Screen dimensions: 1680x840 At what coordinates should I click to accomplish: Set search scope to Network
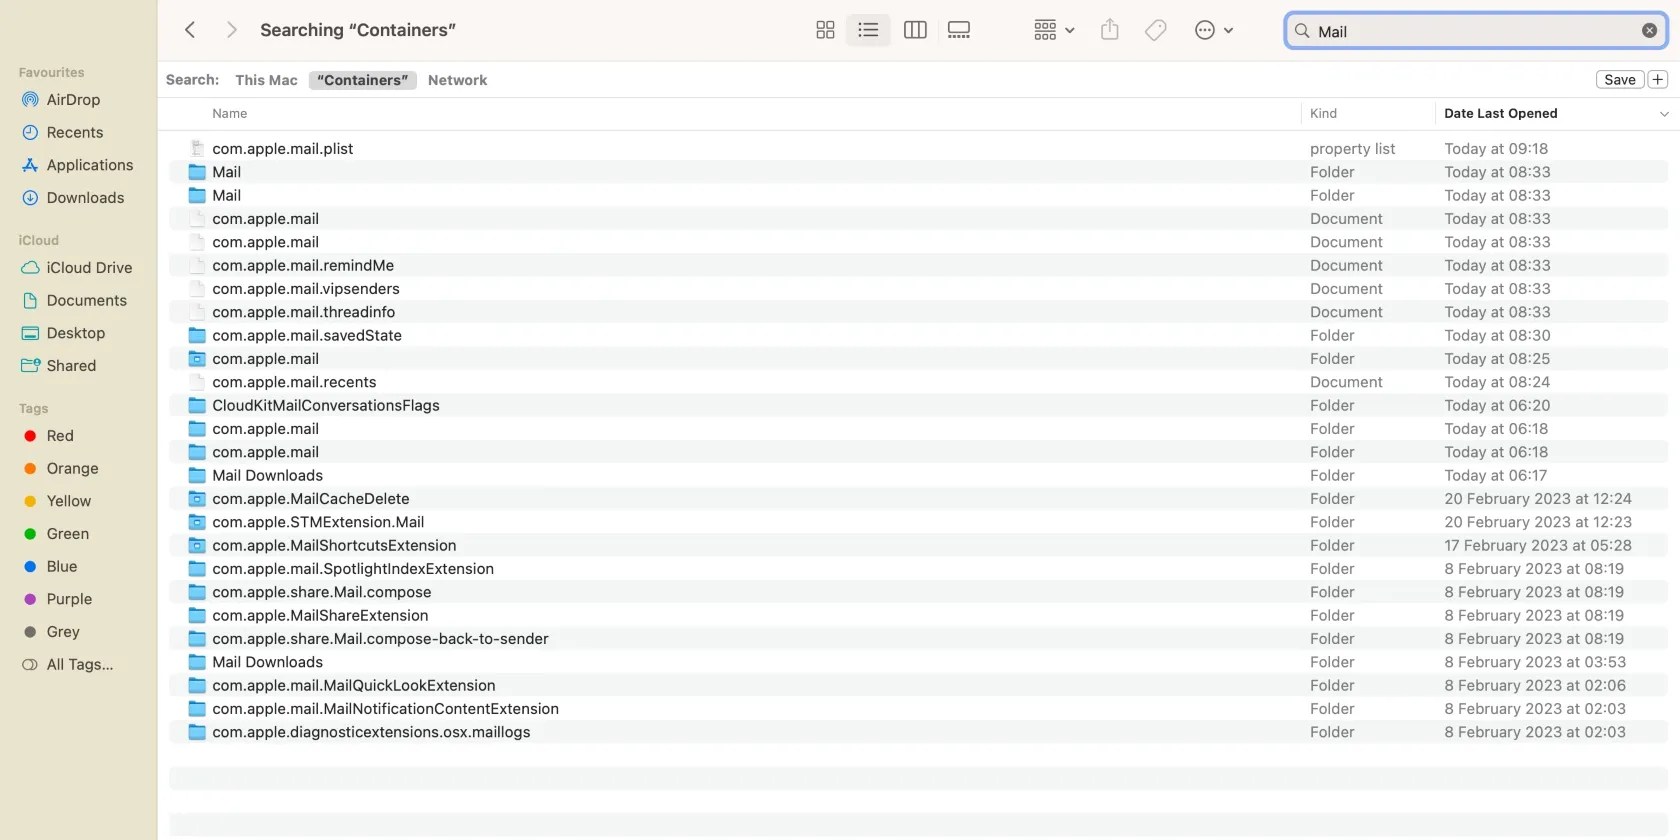click(x=457, y=80)
